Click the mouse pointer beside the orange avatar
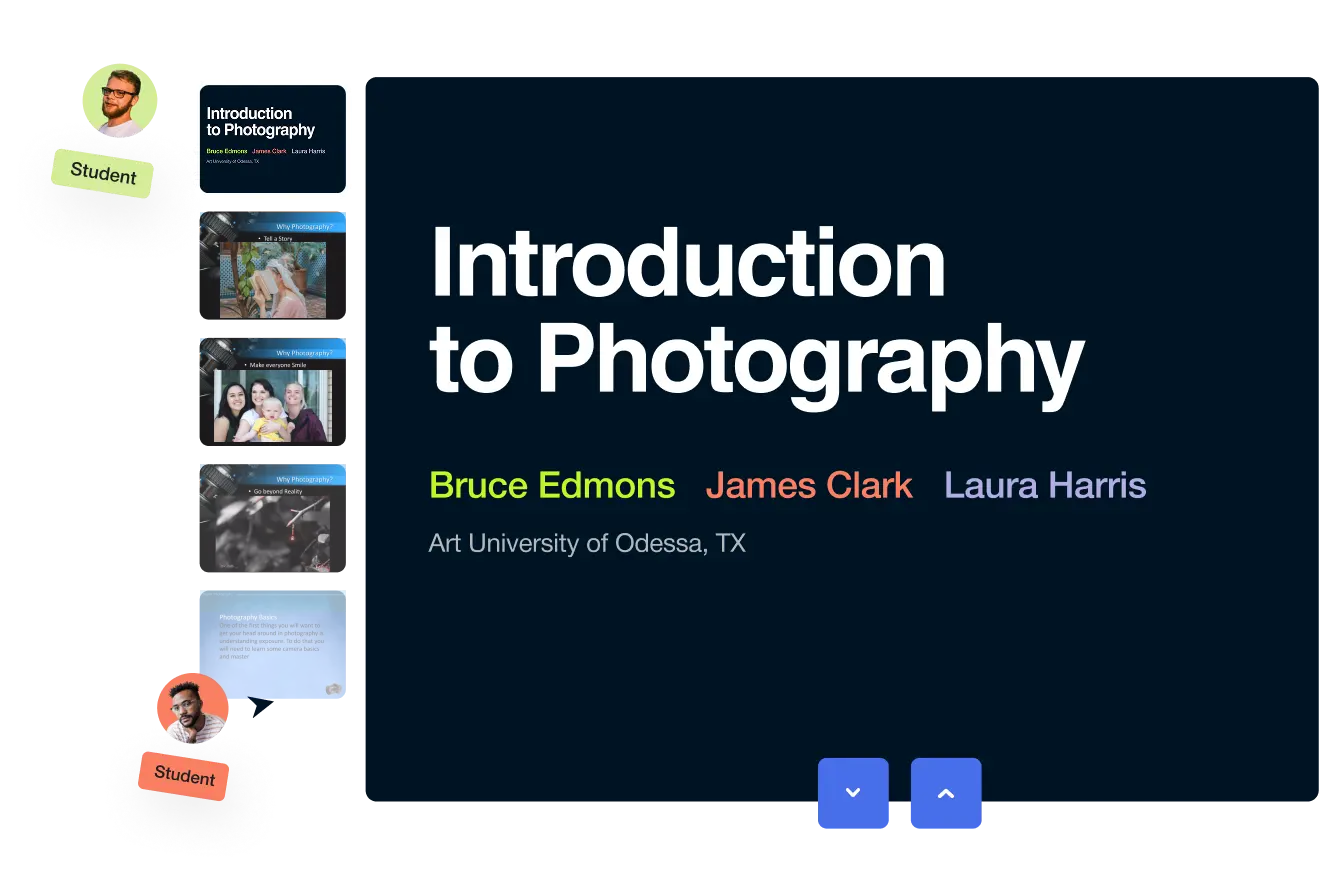The height and width of the screenshot is (896, 1320). [x=259, y=707]
